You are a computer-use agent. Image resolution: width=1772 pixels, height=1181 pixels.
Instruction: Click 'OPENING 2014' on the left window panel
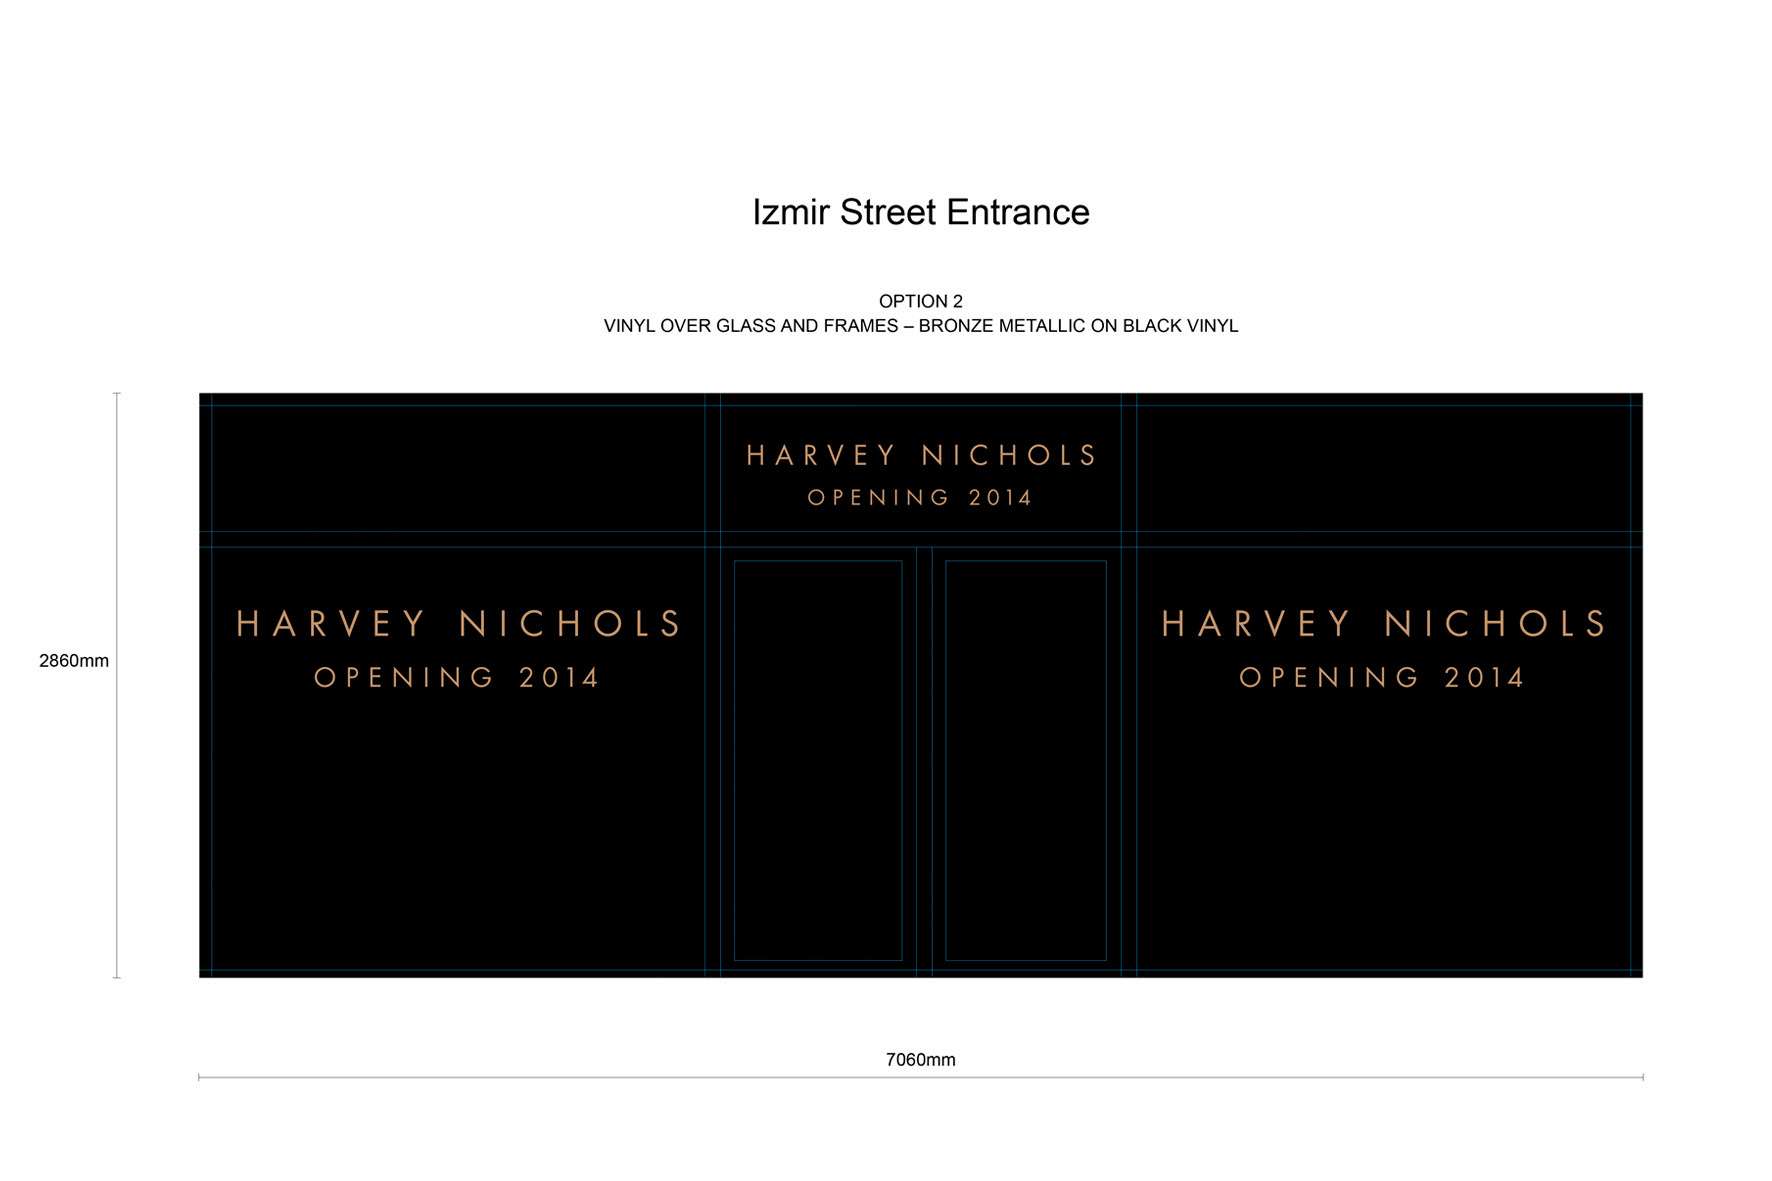click(x=457, y=678)
